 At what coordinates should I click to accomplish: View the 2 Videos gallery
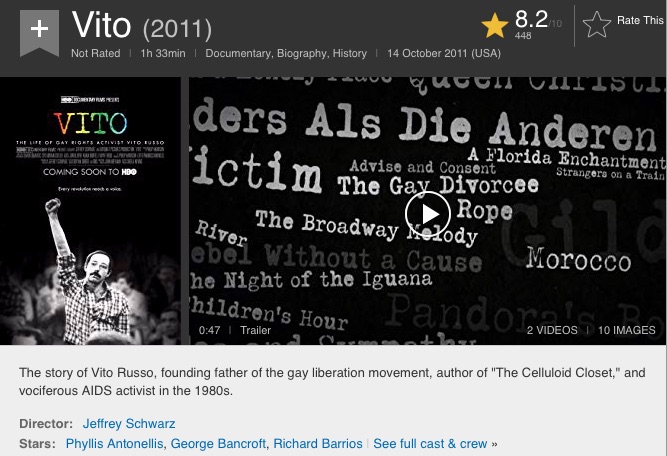(552, 330)
